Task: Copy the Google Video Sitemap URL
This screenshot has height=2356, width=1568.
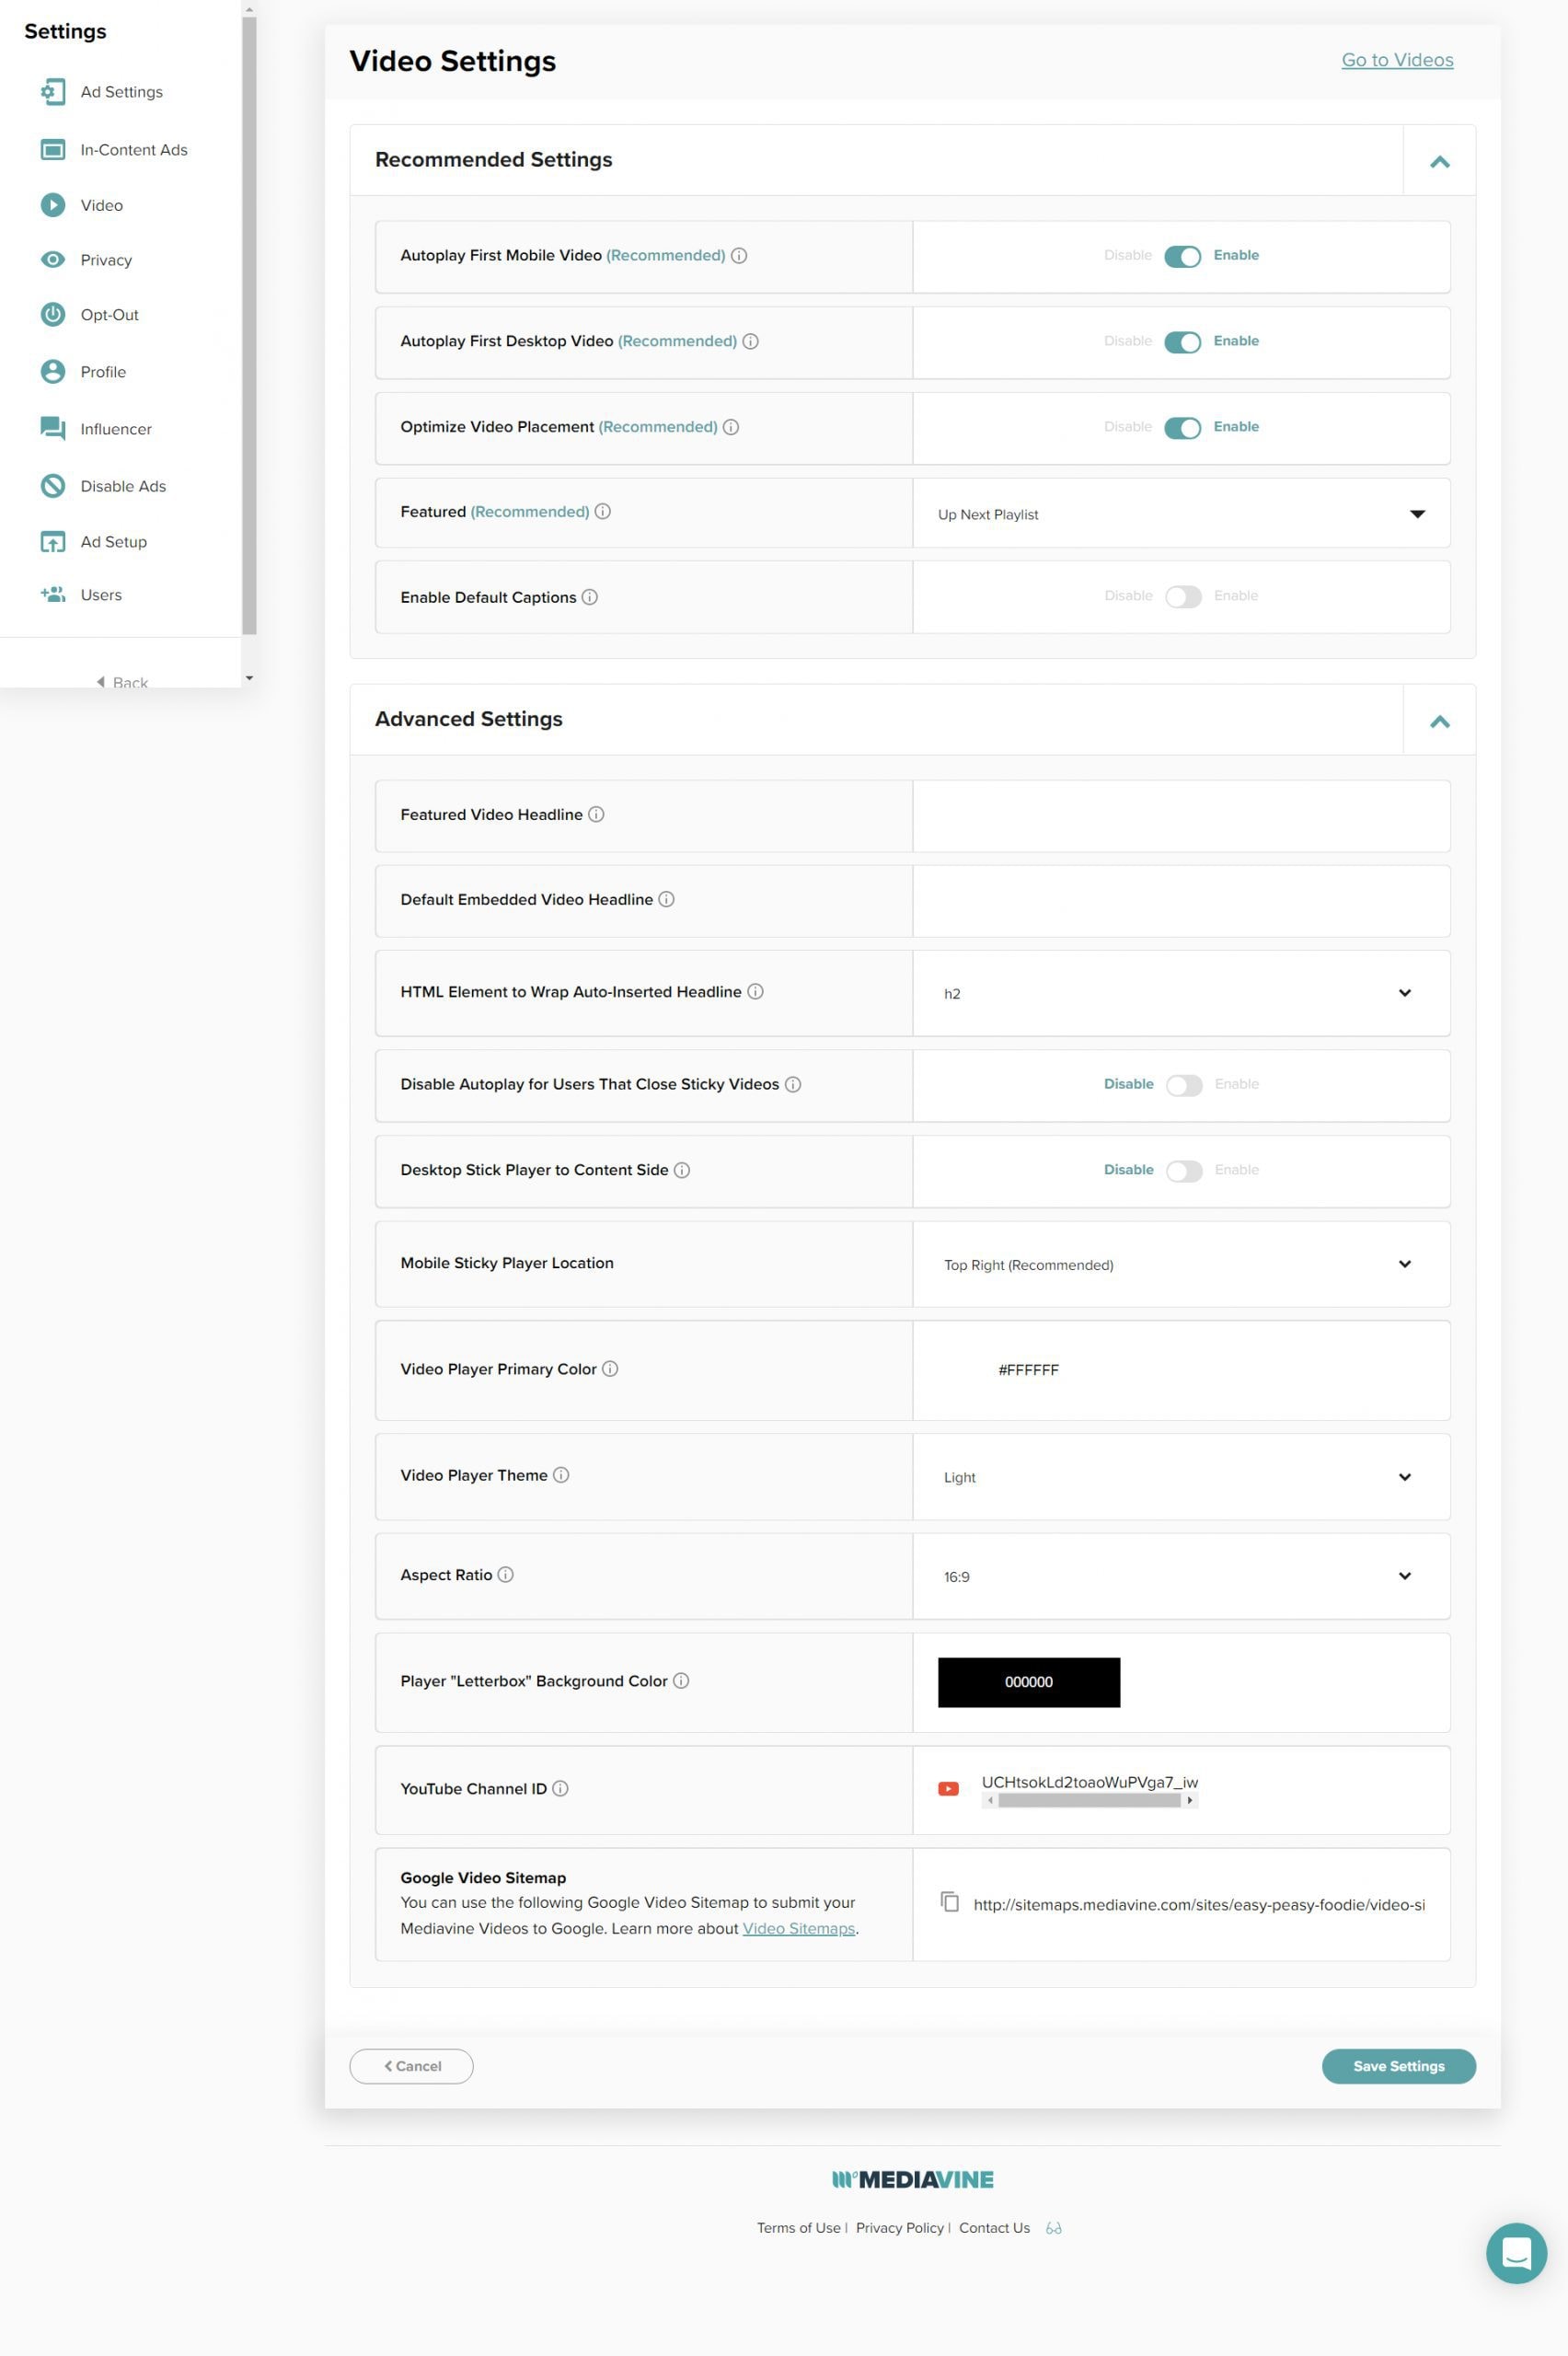Action: 950,1902
